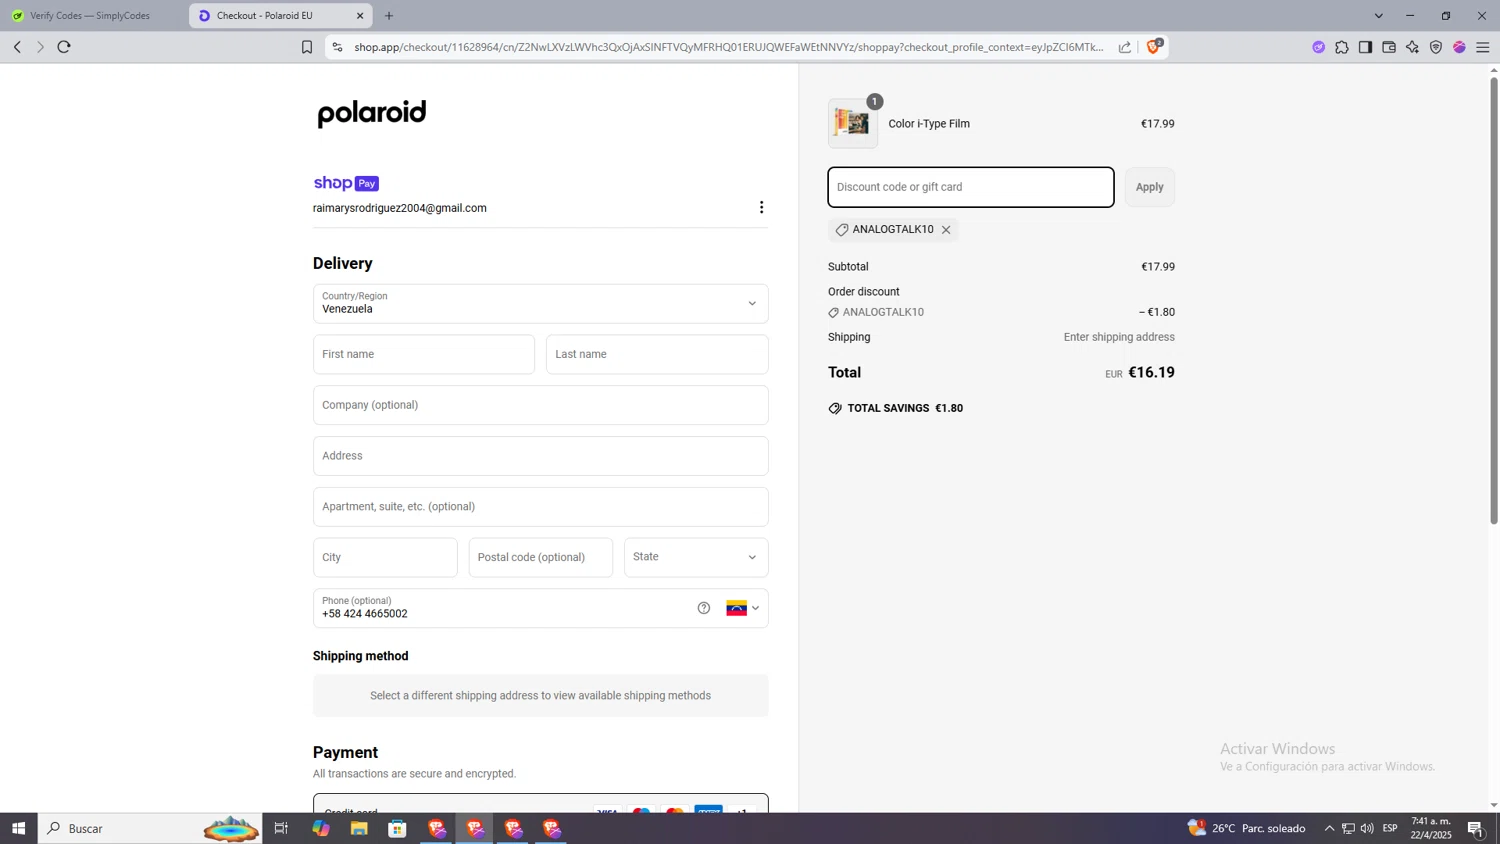Open the browser hamburger menu

point(1483,47)
